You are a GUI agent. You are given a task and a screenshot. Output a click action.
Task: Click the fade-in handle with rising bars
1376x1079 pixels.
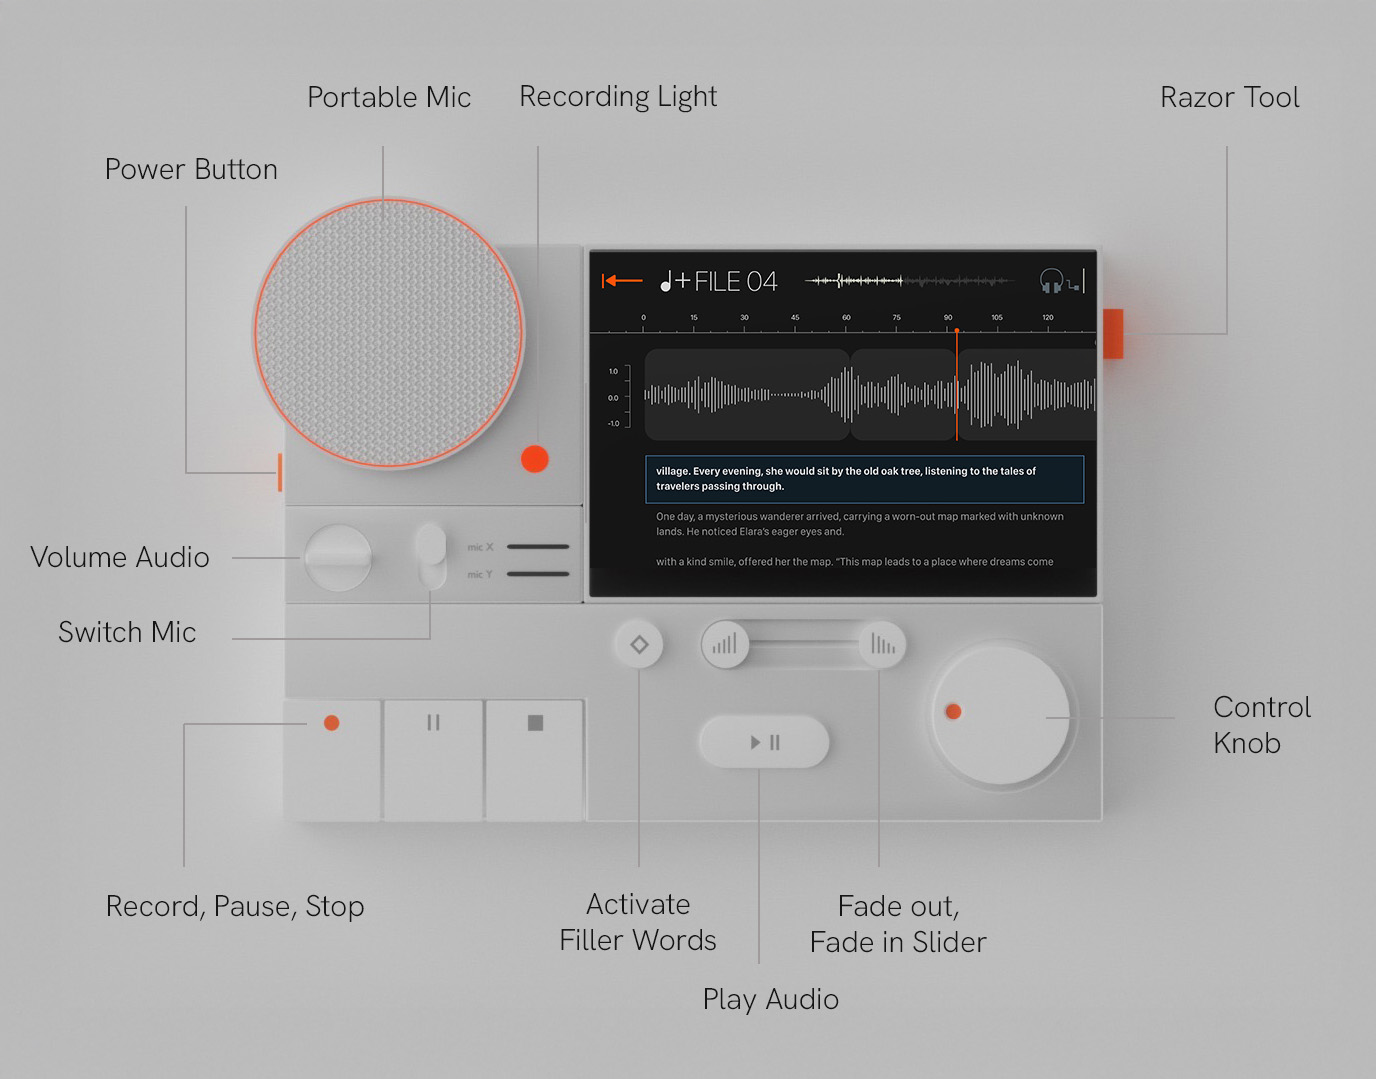725,644
